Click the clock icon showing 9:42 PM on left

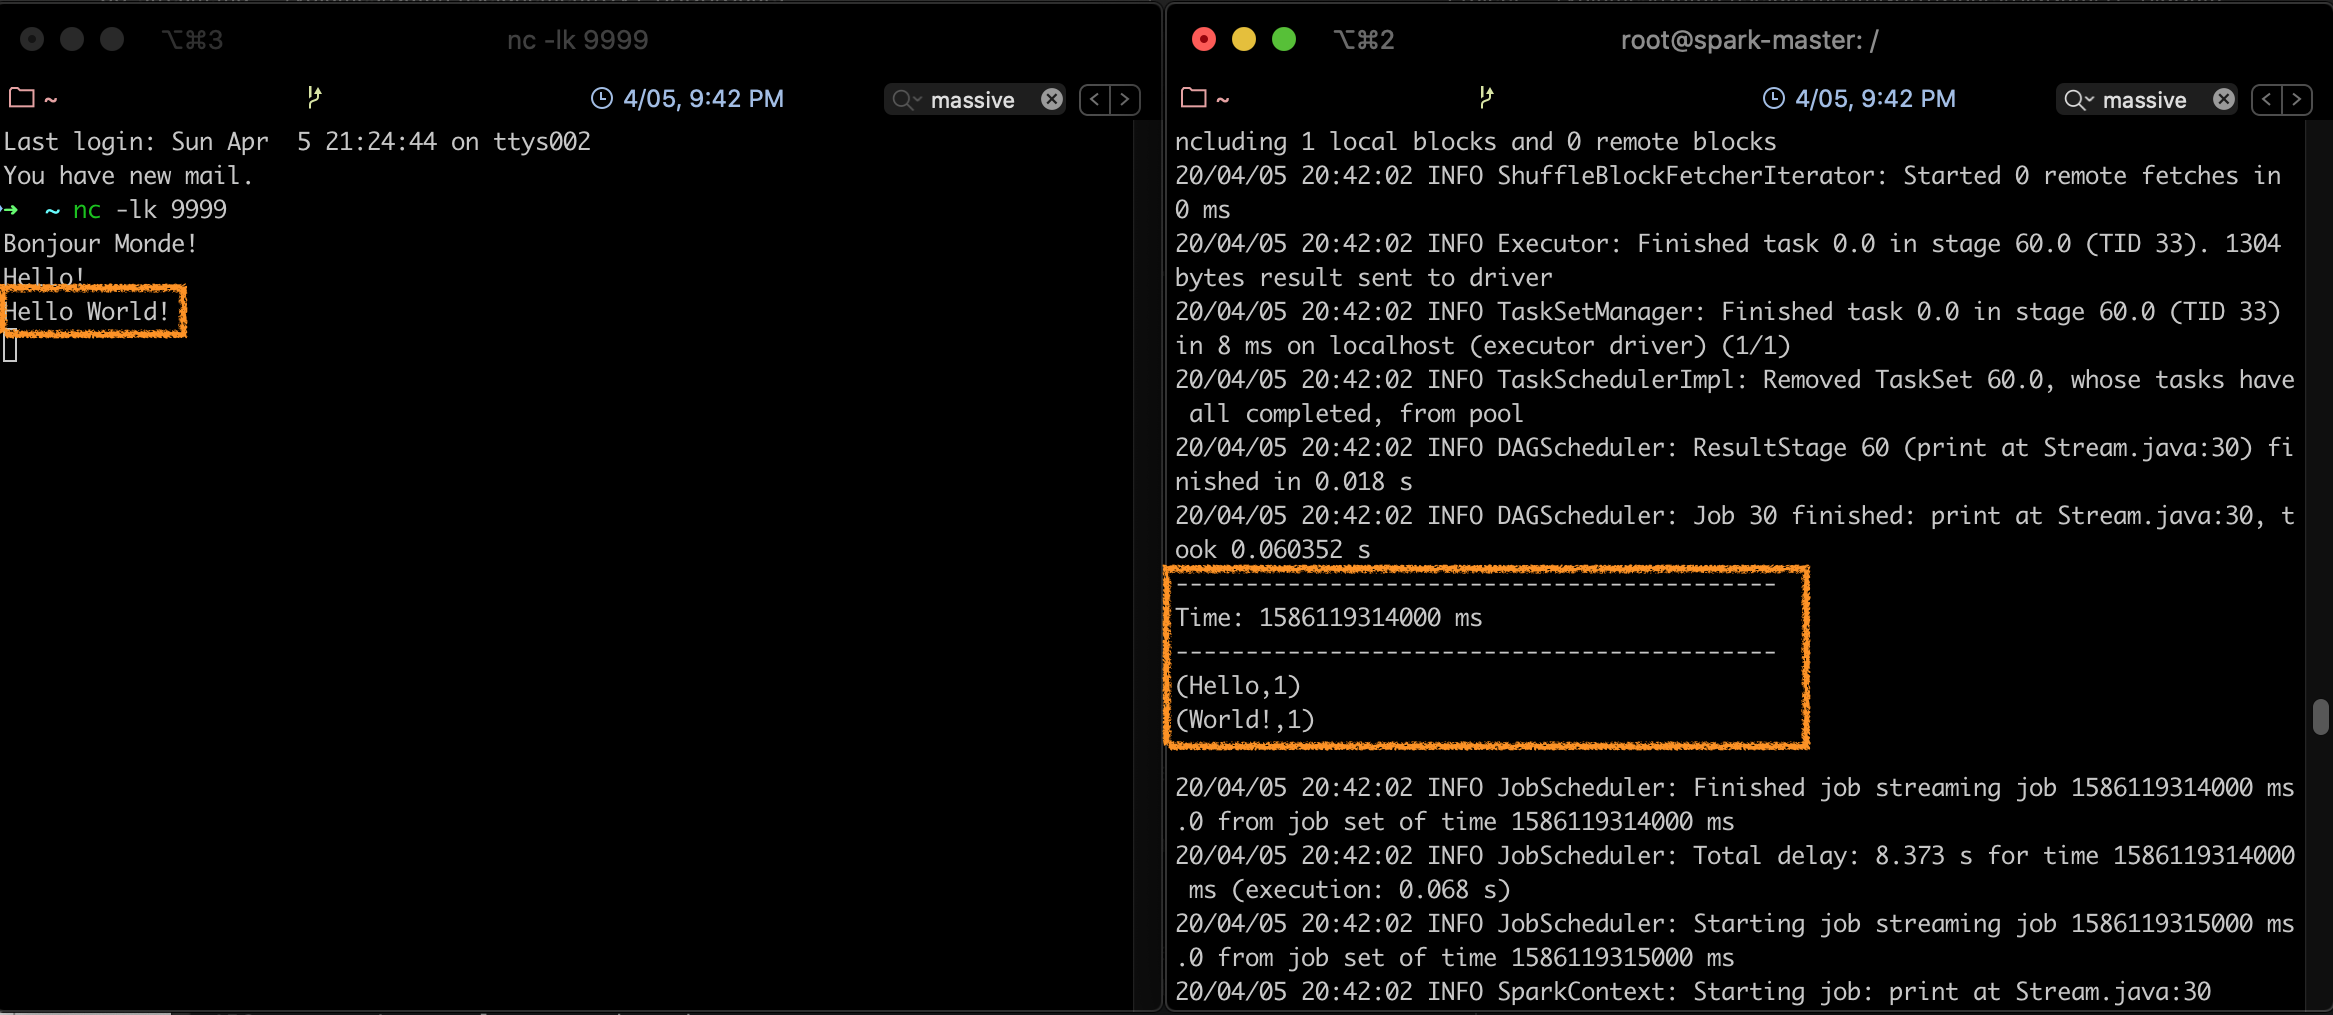click(602, 98)
